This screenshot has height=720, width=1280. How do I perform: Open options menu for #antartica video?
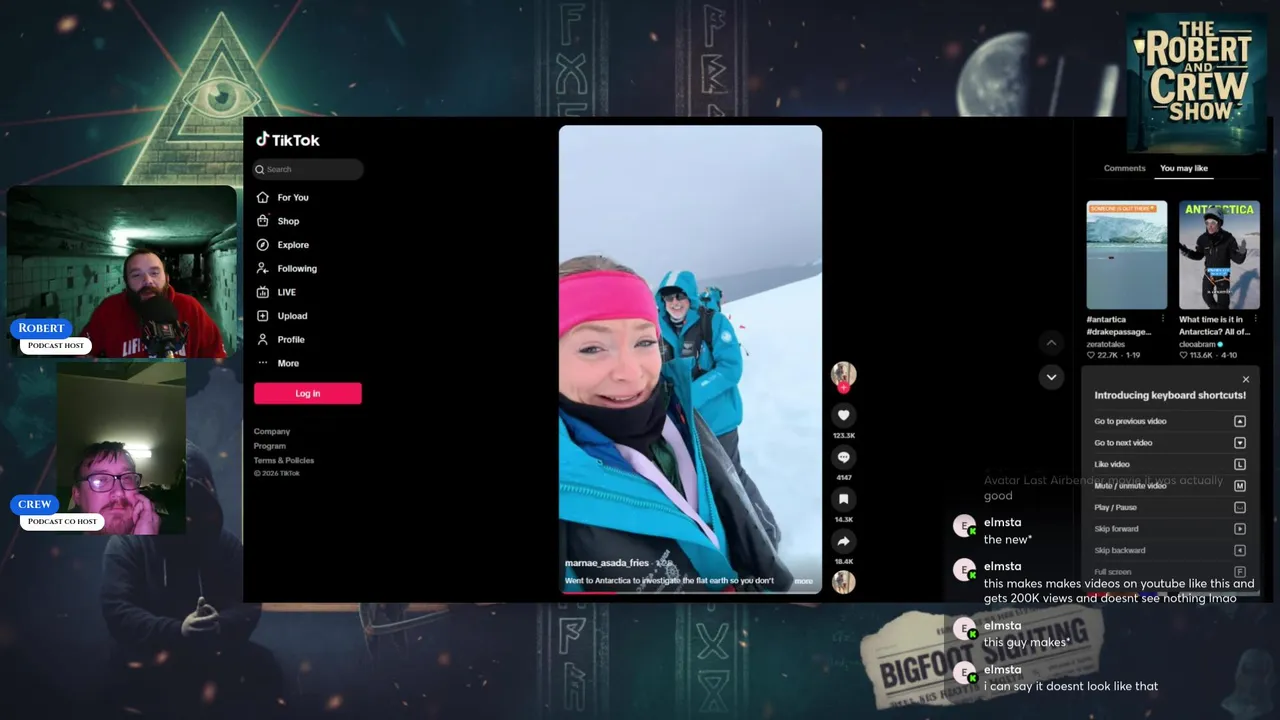(1162, 319)
